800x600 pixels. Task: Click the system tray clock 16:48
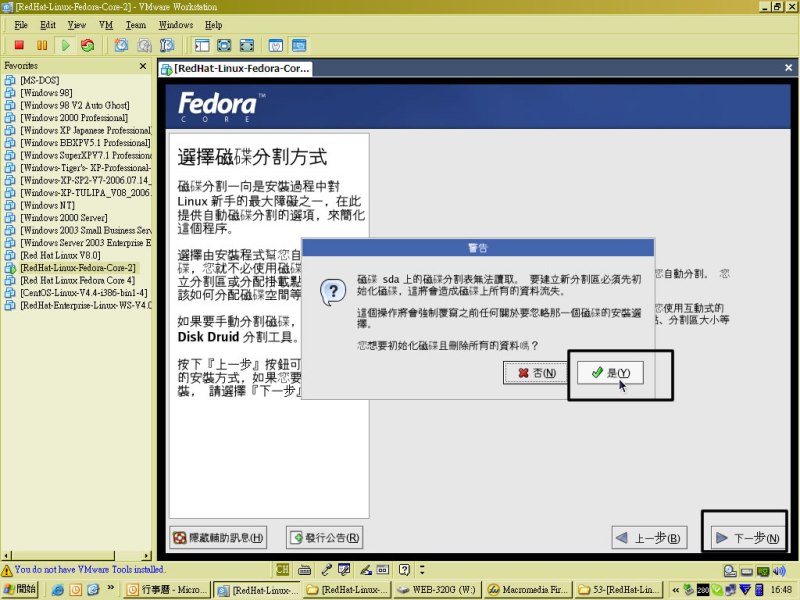click(x=782, y=590)
